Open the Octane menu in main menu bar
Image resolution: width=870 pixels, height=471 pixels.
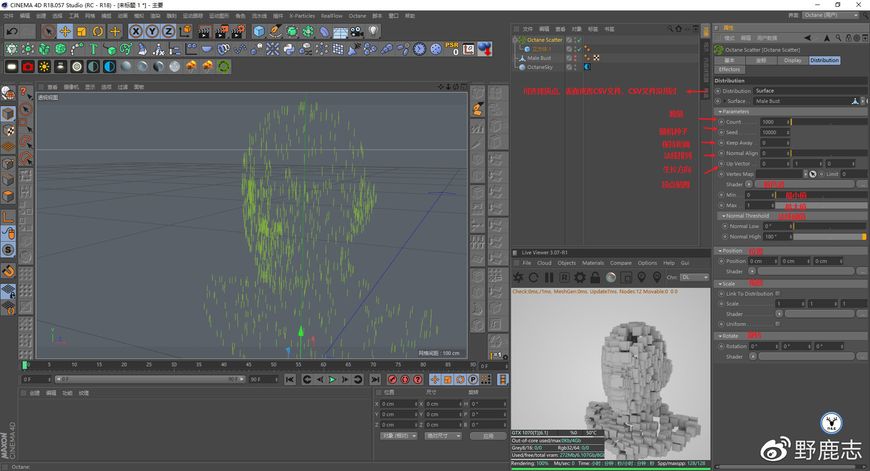[x=357, y=16]
